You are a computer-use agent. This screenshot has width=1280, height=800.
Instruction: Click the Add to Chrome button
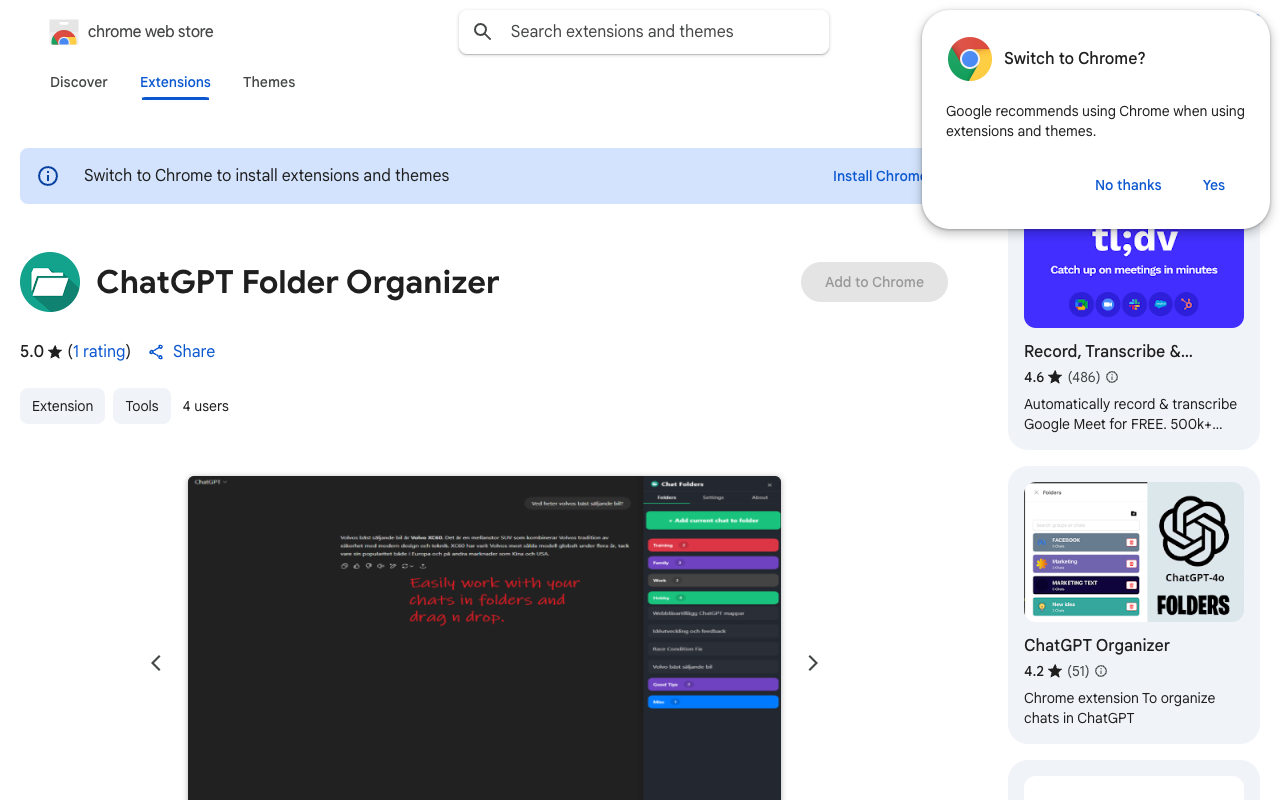[874, 282]
